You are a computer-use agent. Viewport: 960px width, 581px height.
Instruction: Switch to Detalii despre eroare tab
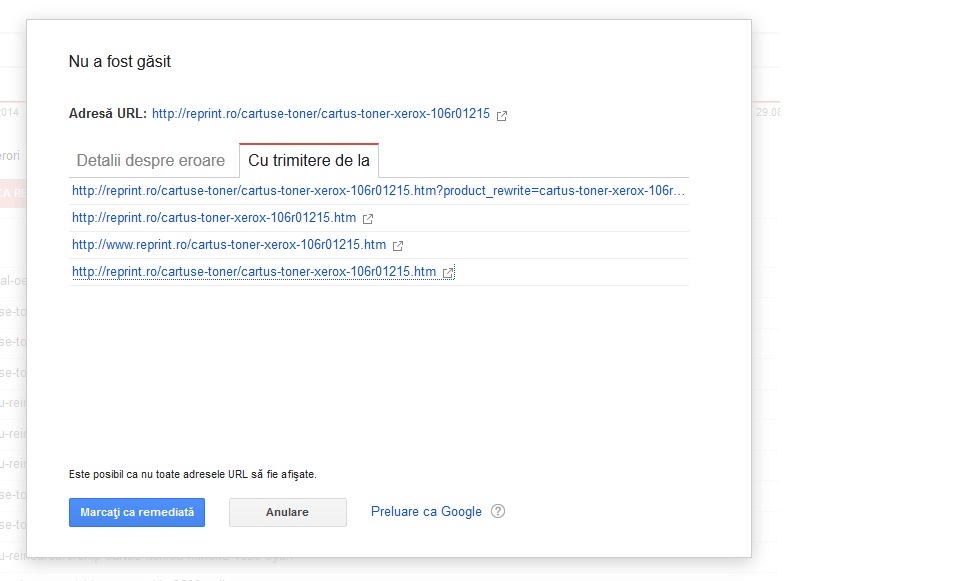[151, 161]
